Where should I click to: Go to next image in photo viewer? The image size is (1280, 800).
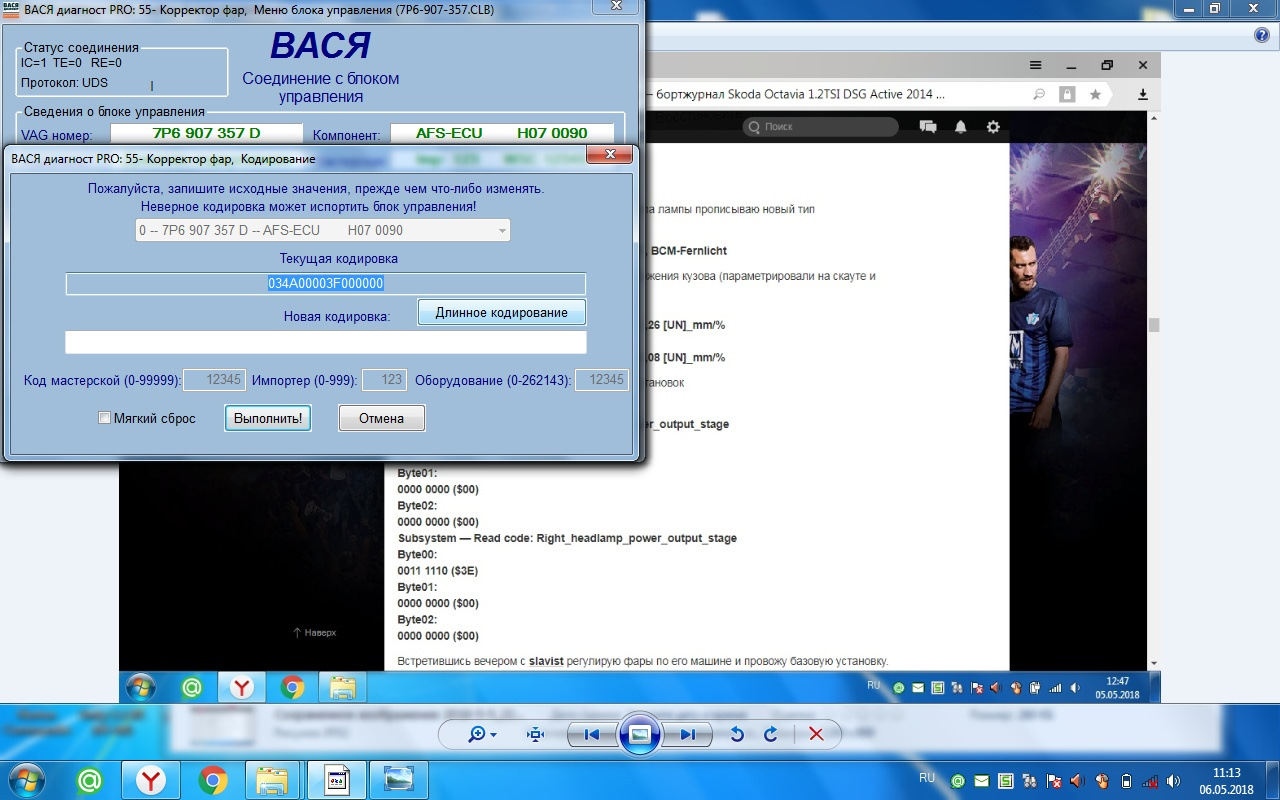click(x=688, y=734)
